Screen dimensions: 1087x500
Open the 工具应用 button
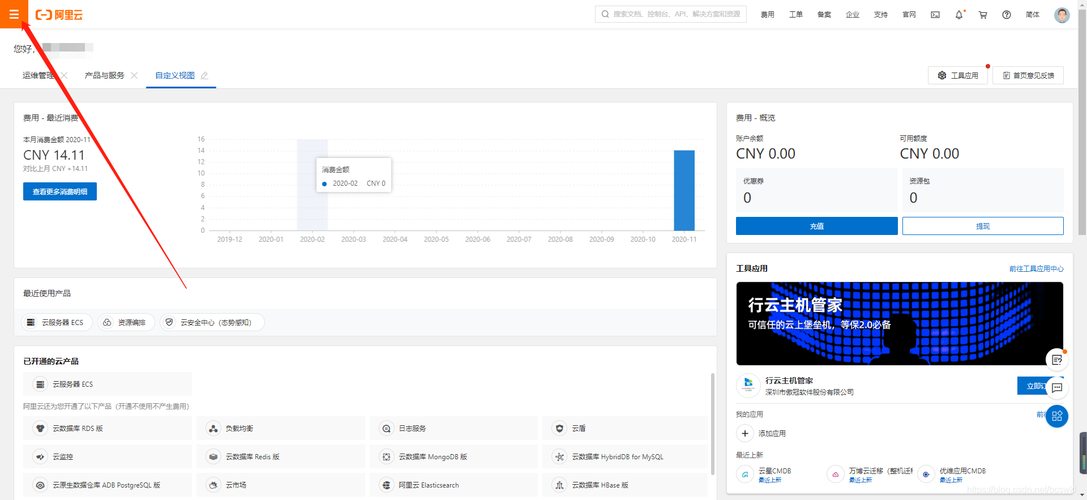click(957, 76)
